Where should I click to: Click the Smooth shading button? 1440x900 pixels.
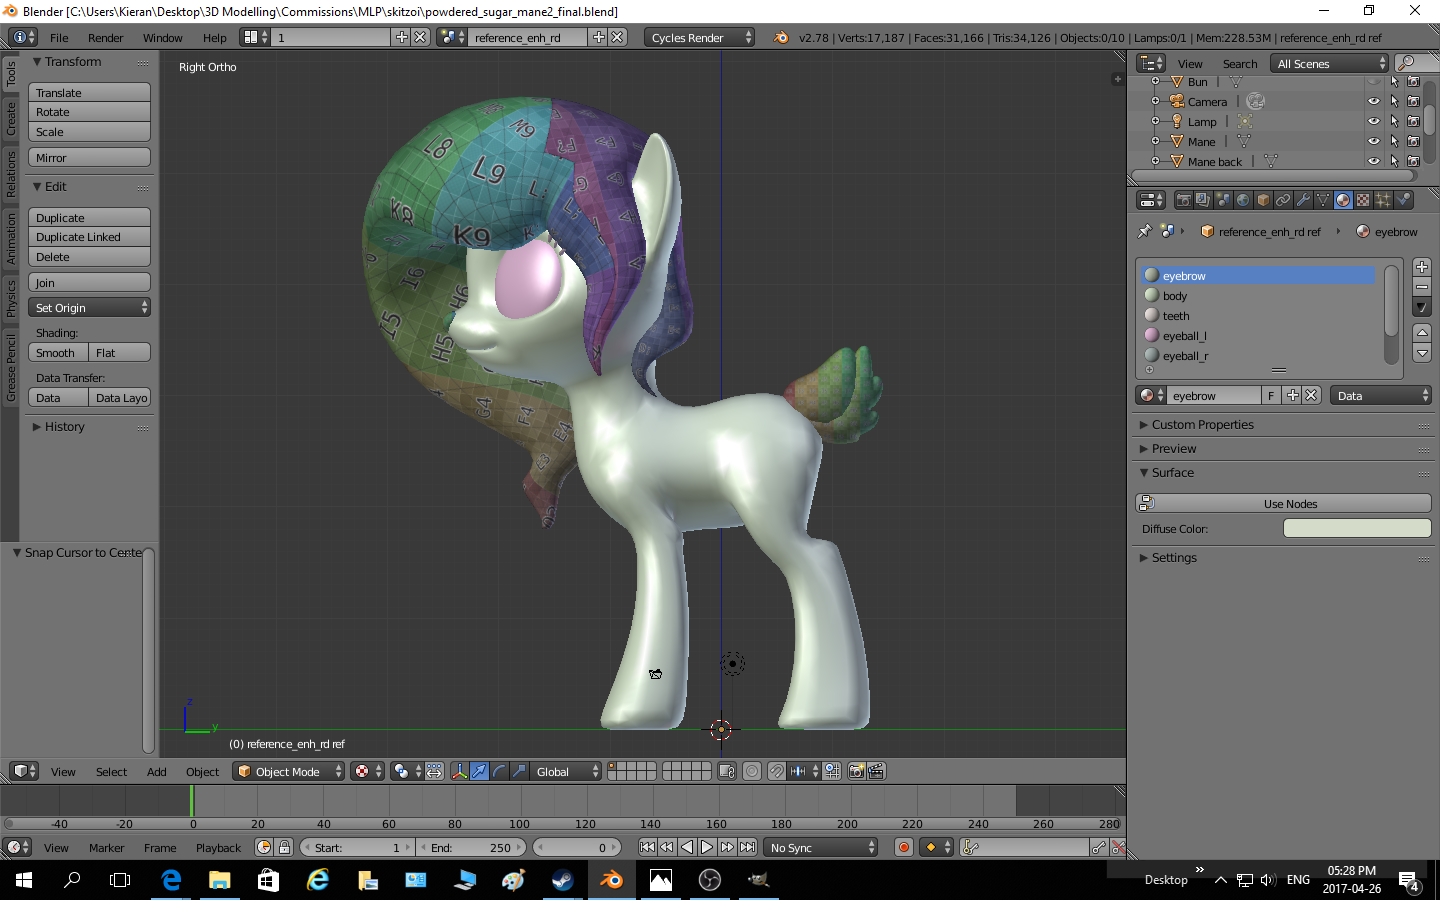coord(58,352)
